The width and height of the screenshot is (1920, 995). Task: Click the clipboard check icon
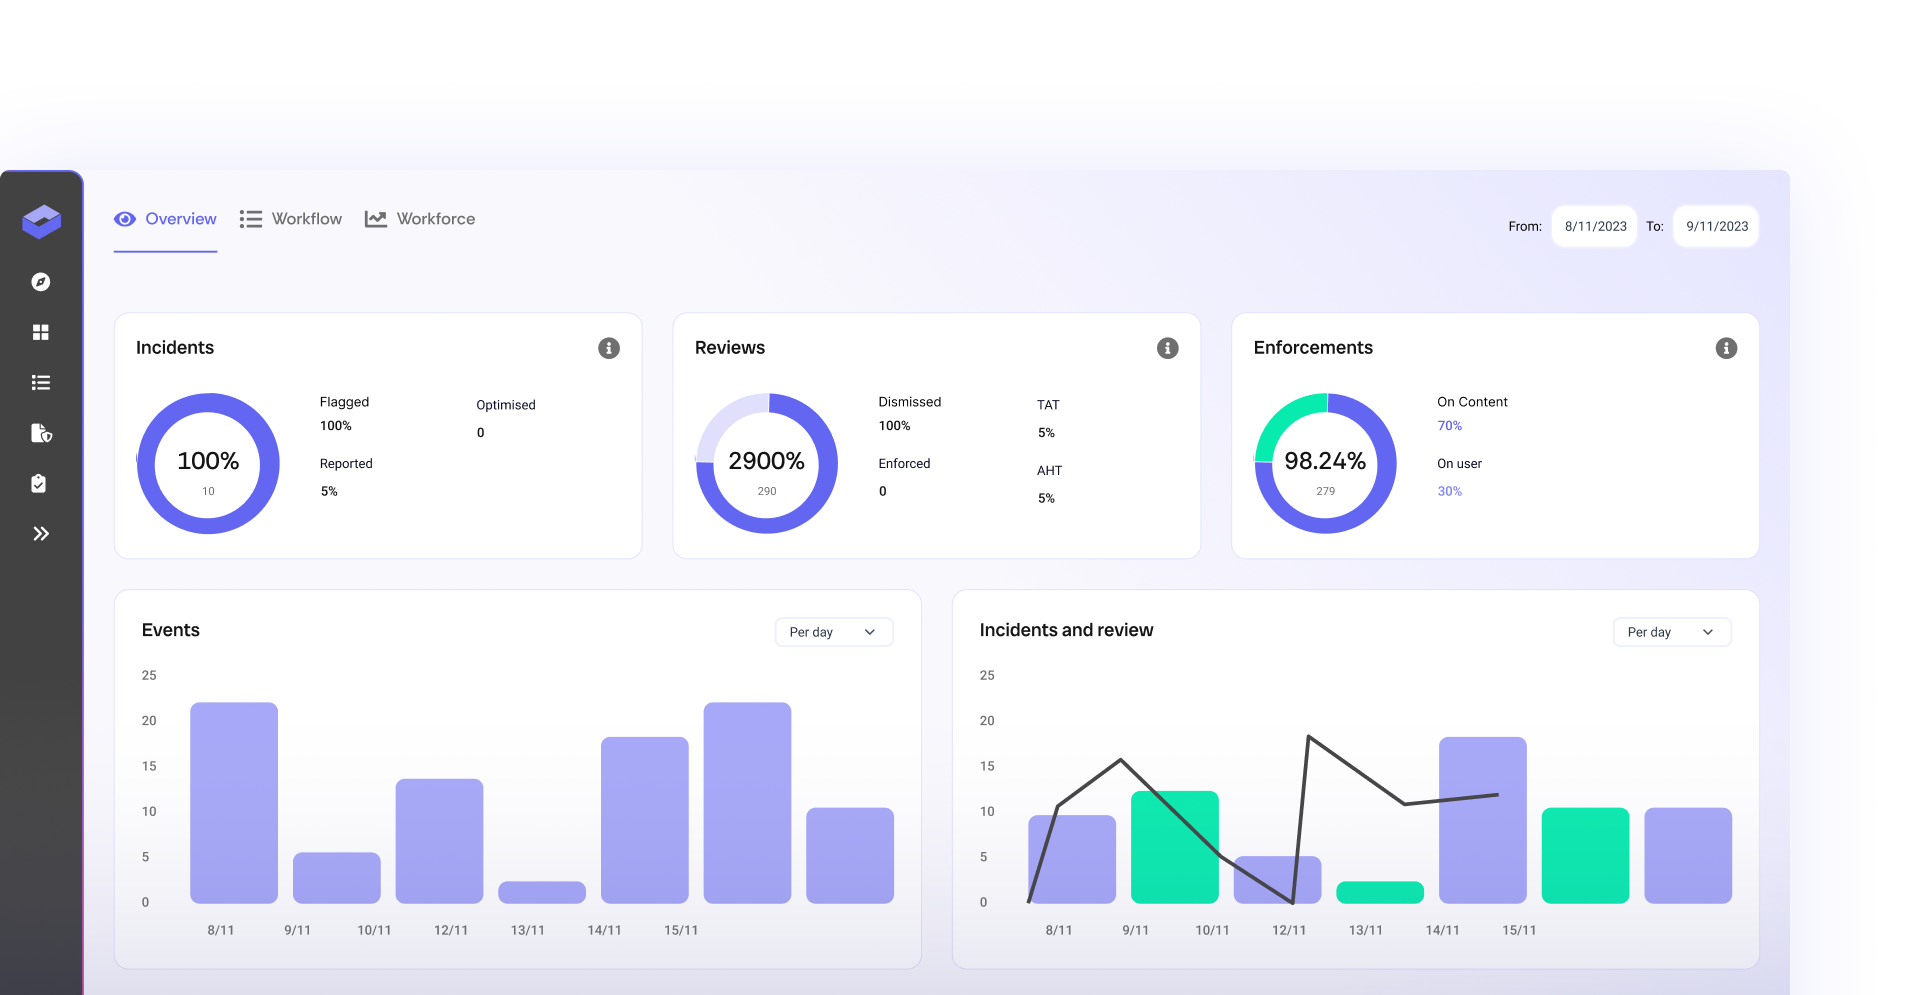pyautogui.click(x=39, y=484)
